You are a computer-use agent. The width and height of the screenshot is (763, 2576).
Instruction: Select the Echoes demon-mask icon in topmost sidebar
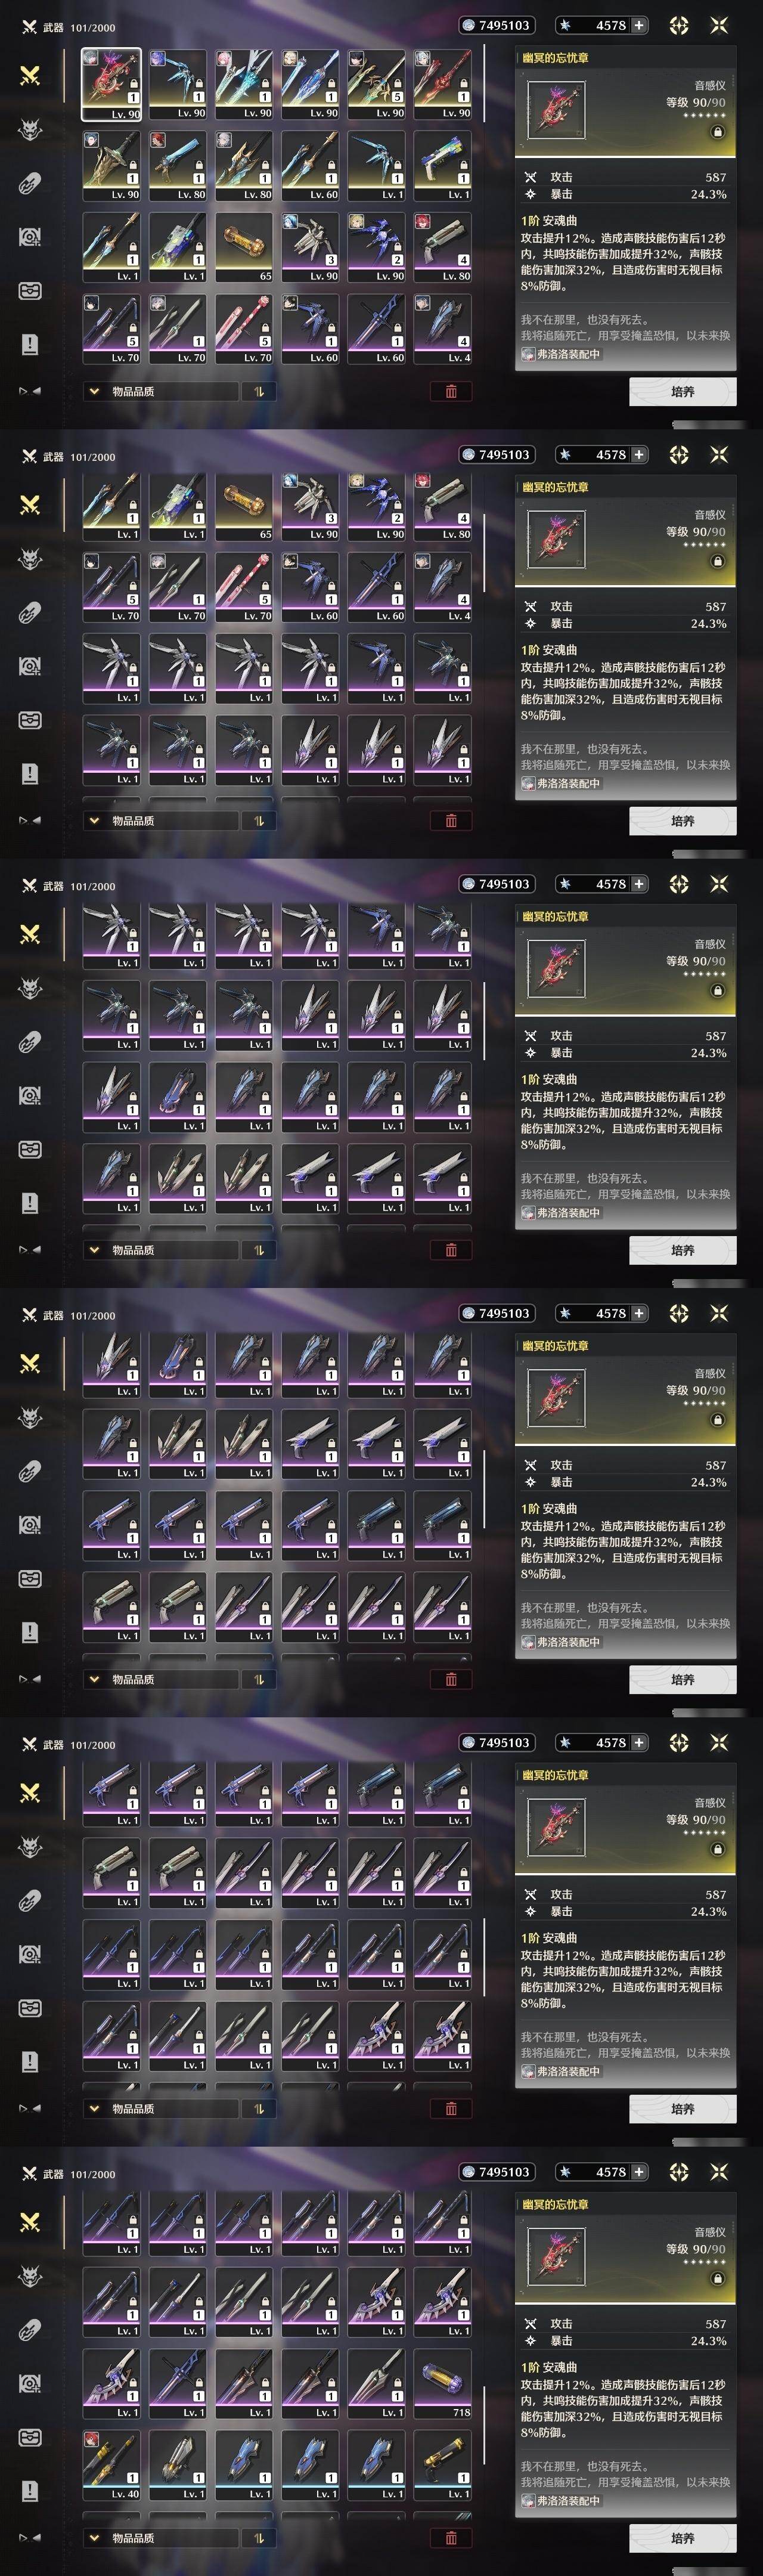(x=30, y=129)
